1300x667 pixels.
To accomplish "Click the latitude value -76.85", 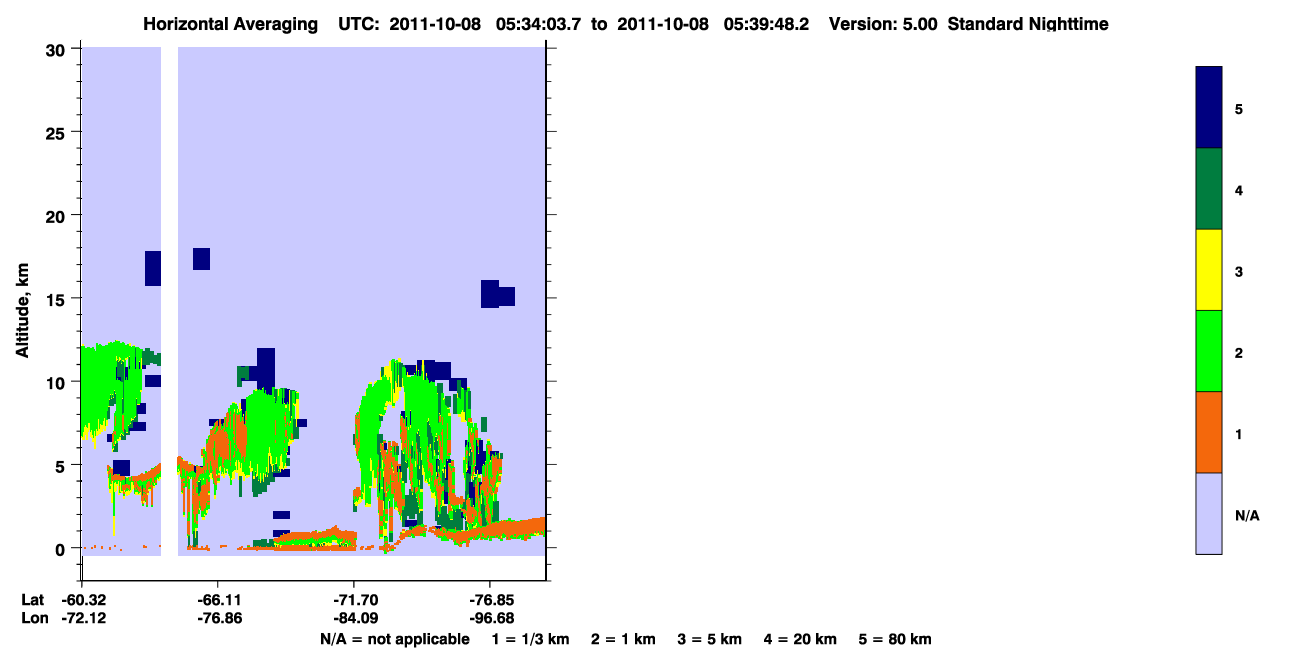I will [x=491, y=600].
